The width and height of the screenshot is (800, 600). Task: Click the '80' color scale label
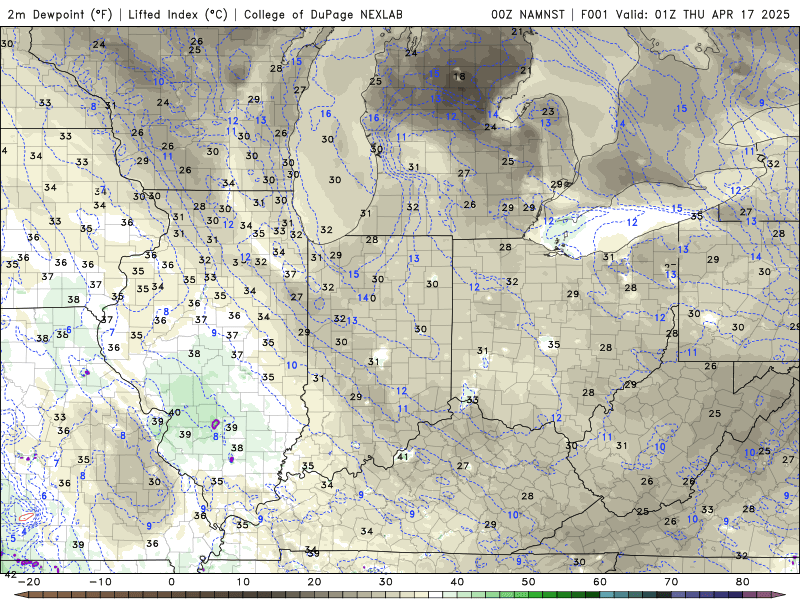743,582
